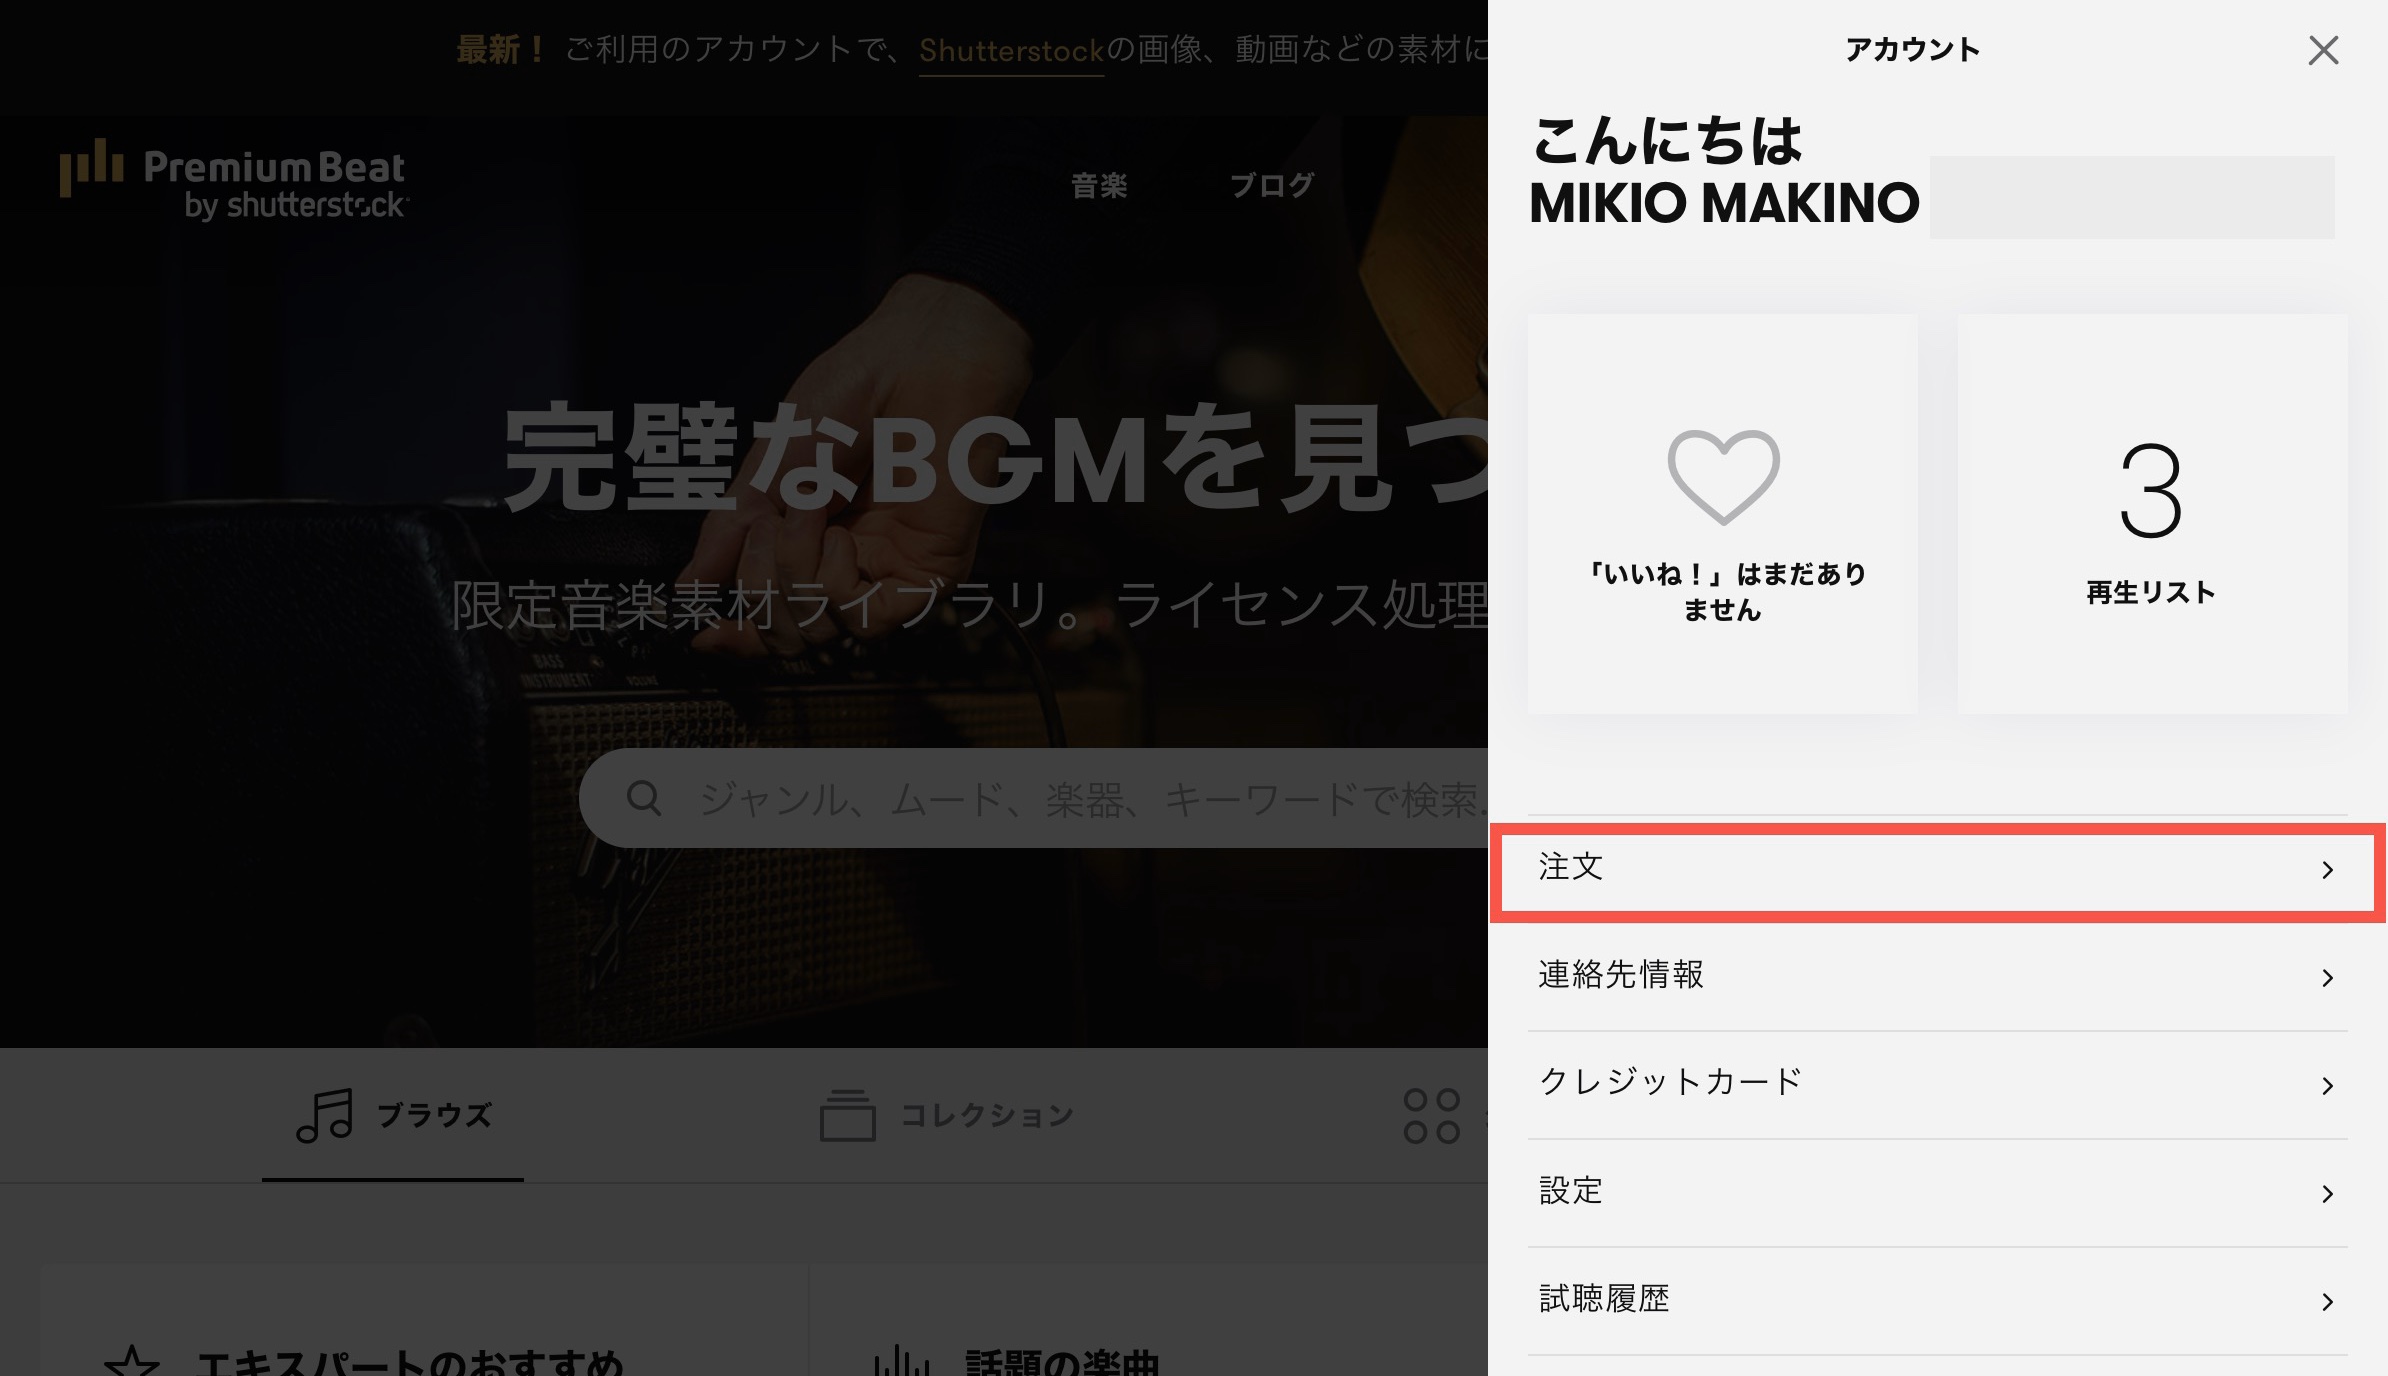Open the 注文 menu item
Viewport: 2388px width, 1376px height.
1937,868
